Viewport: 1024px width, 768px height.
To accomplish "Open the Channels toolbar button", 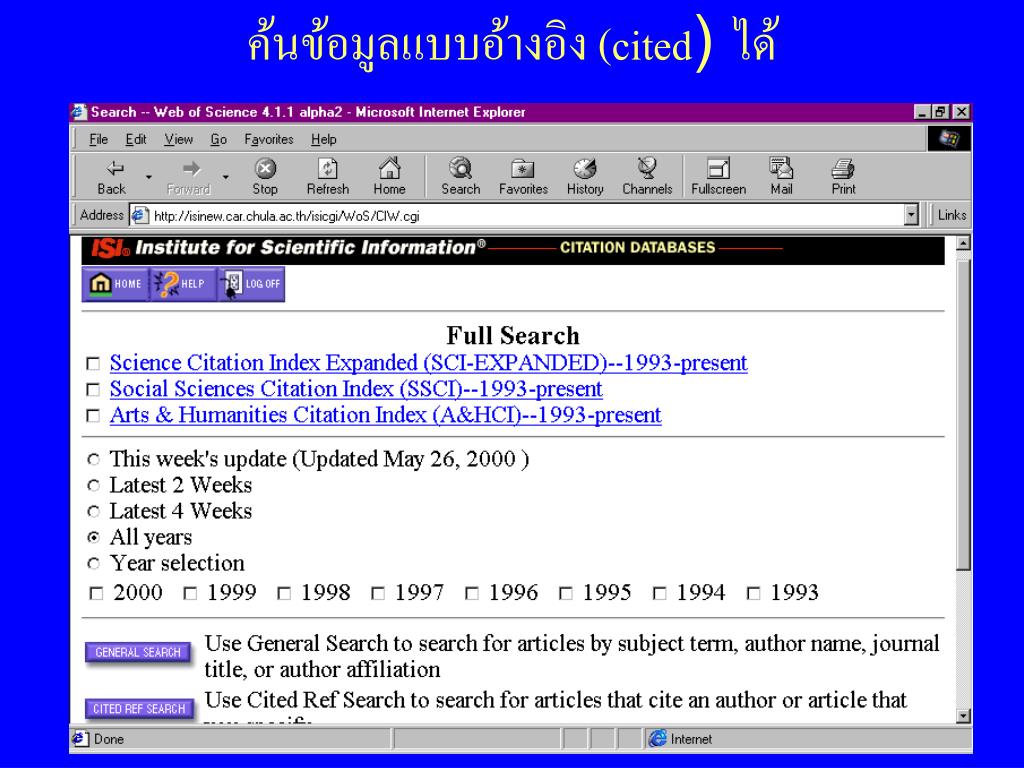I will (647, 176).
